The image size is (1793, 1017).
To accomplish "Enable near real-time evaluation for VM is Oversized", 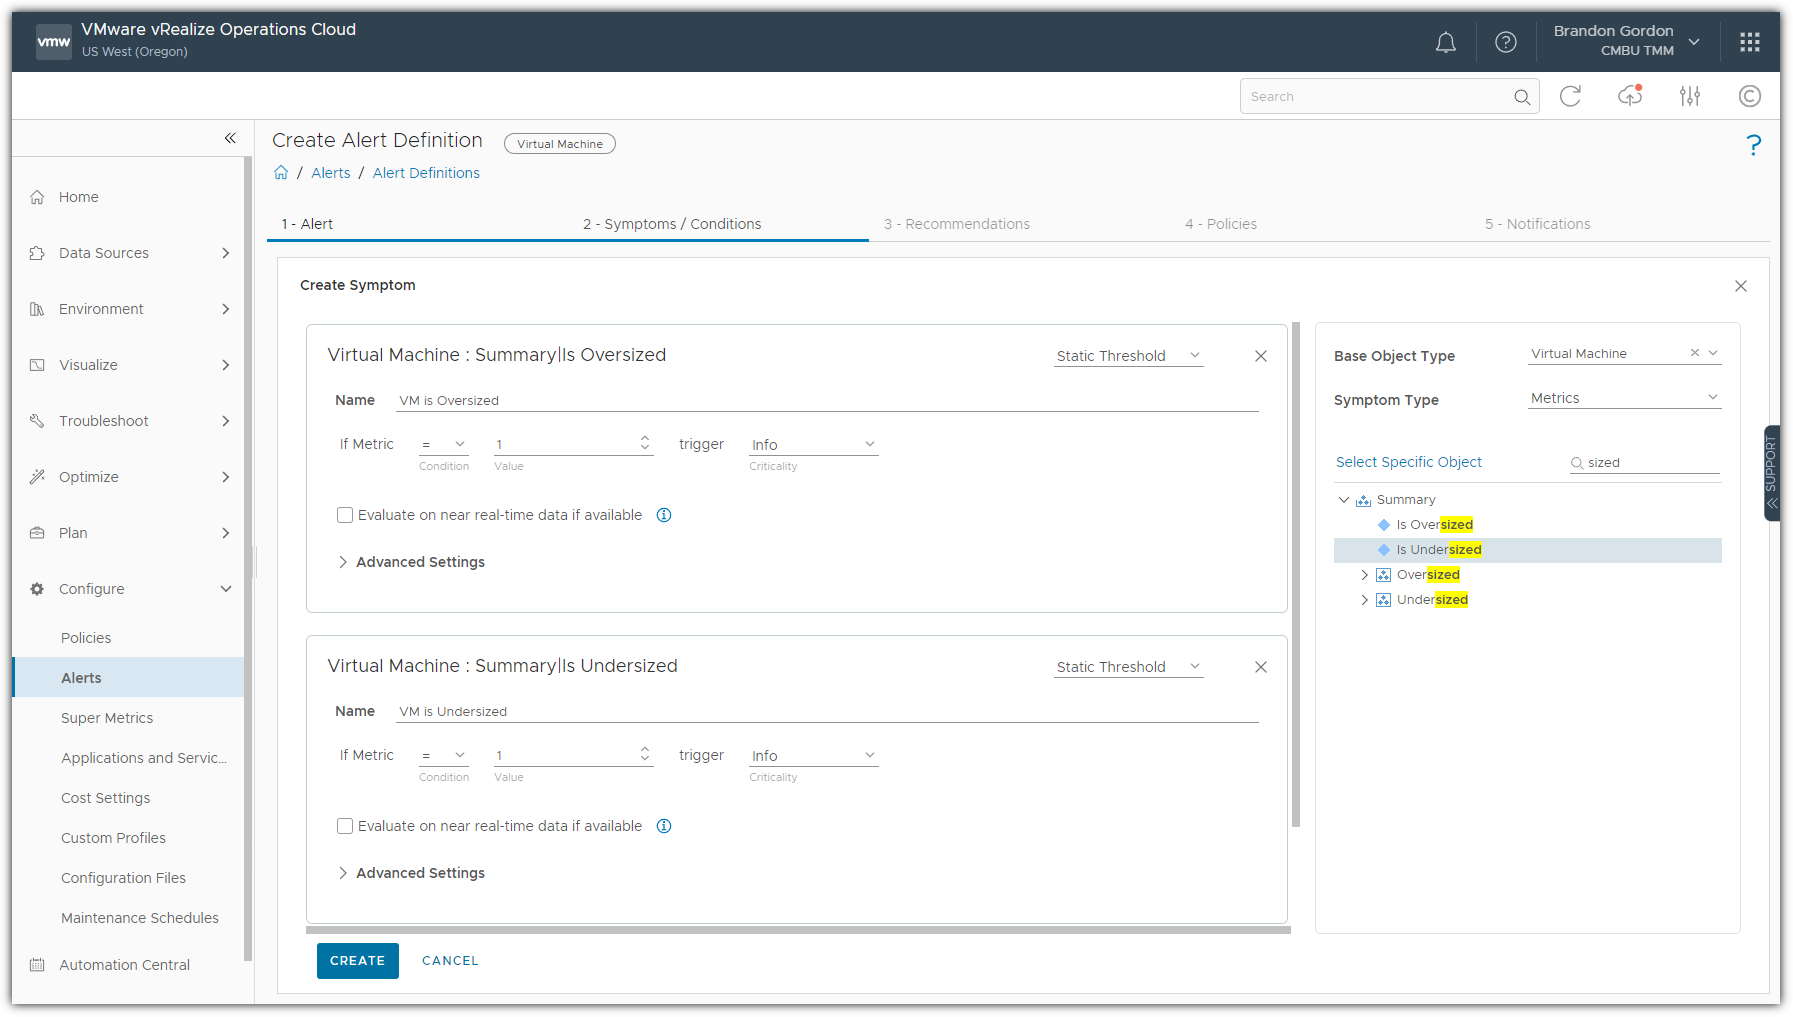I will [x=345, y=515].
